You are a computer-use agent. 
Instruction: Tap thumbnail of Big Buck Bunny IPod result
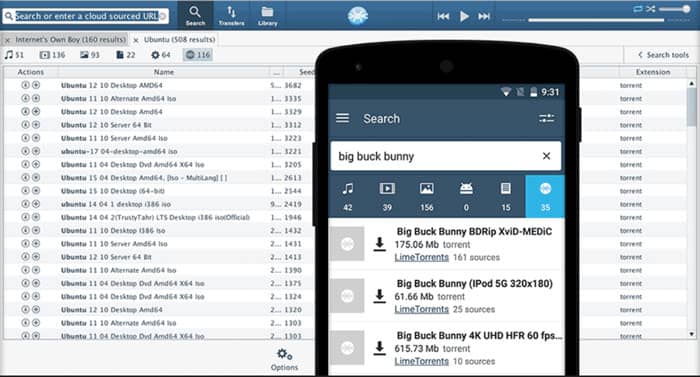click(347, 296)
